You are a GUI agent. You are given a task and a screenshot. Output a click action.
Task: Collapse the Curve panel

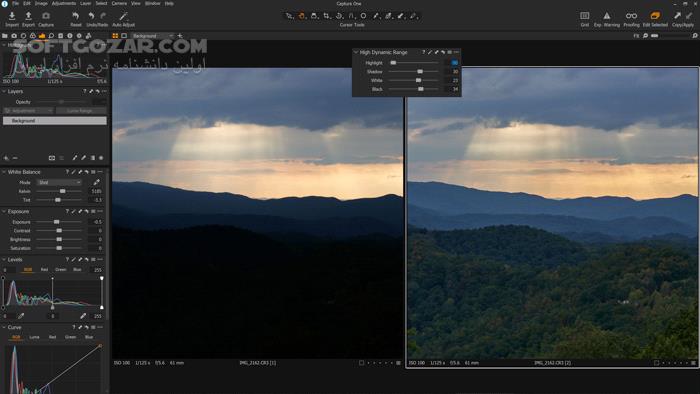click(x=4, y=327)
